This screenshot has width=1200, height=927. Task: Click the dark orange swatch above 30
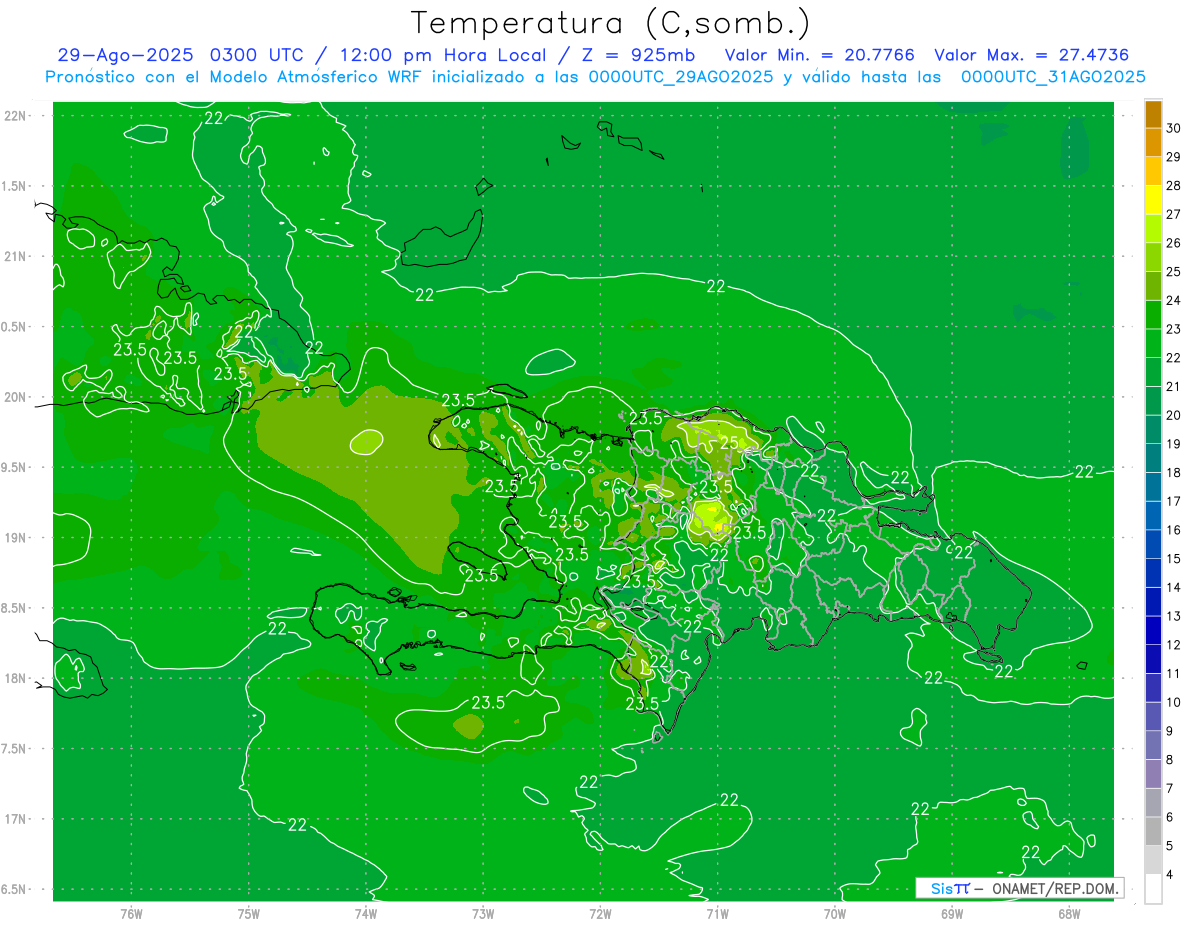pos(1153,114)
